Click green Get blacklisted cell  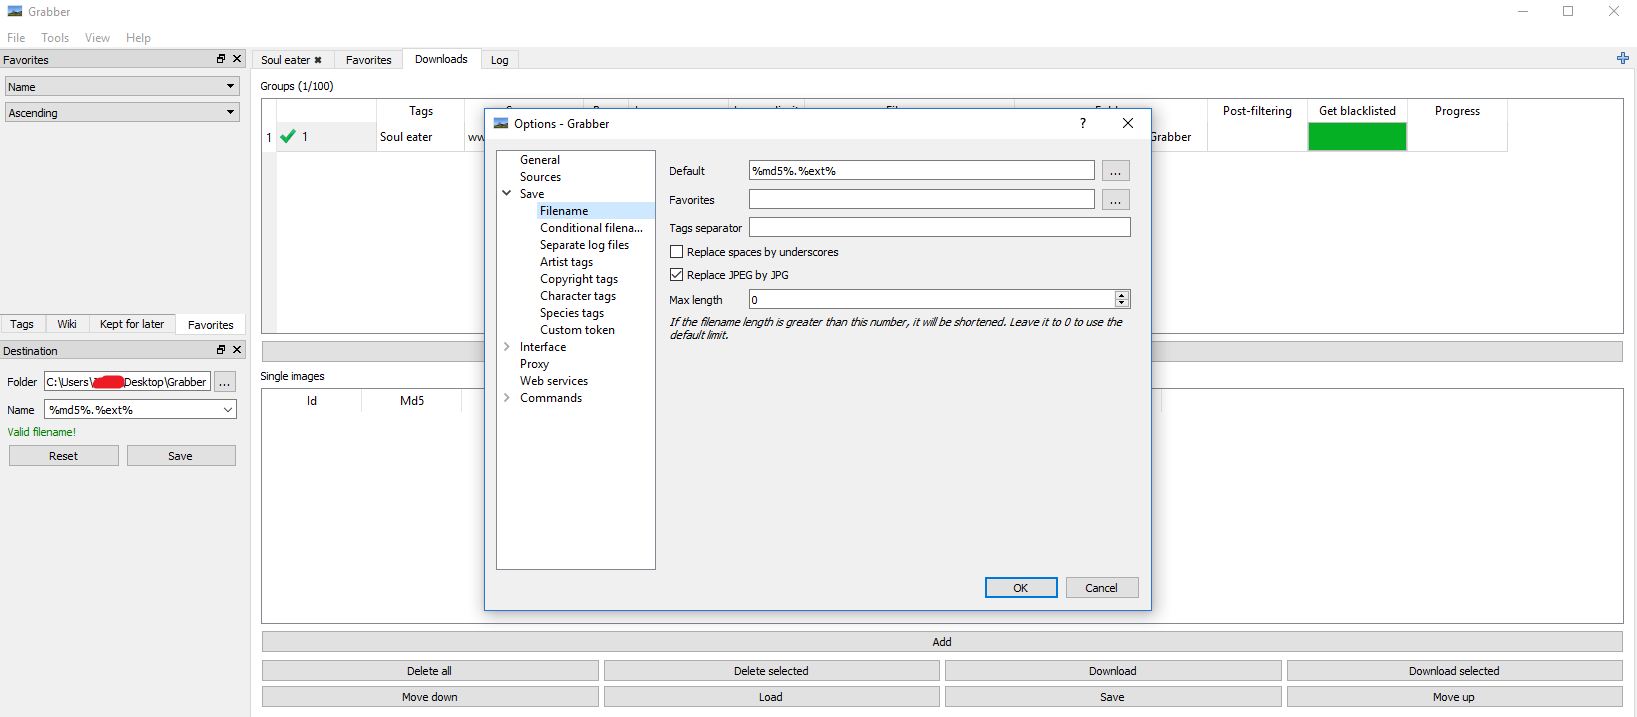click(x=1357, y=137)
